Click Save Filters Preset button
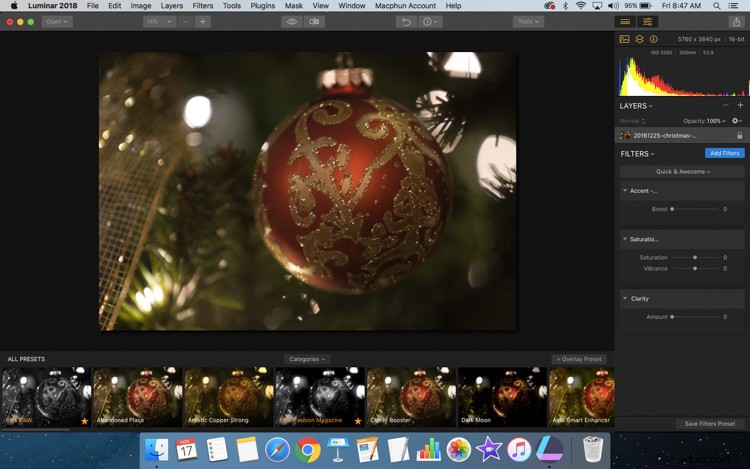The image size is (750, 469). tap(710, 424)
